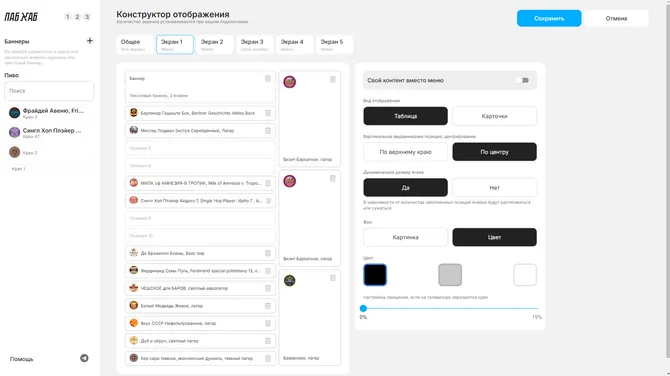Viewport: 670px width, 376px height.
Task: Add a new banner with the plus icon
Action: click(90, 41)
